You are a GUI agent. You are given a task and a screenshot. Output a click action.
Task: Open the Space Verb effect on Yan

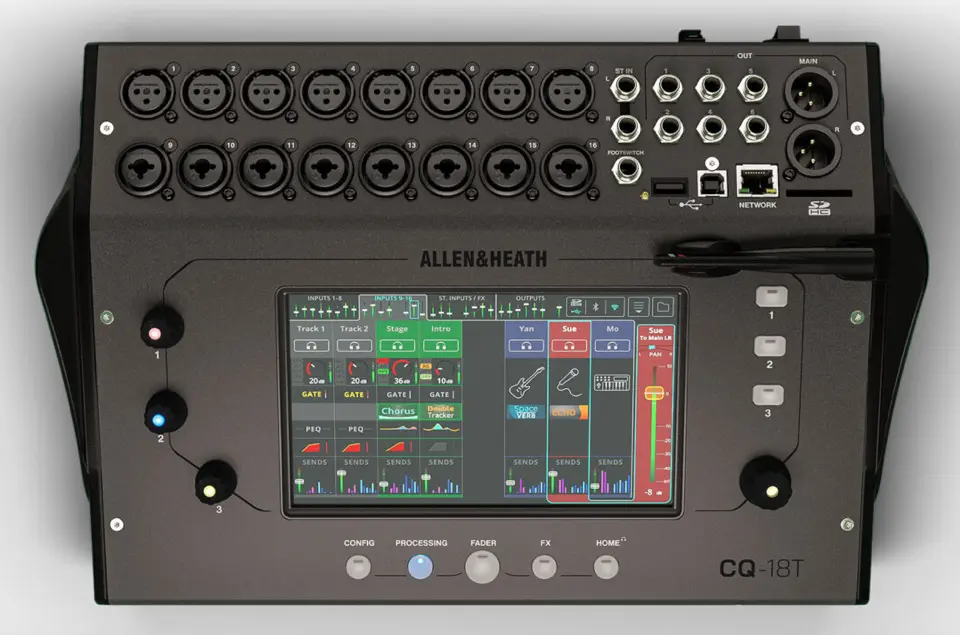tap(525, 411)
